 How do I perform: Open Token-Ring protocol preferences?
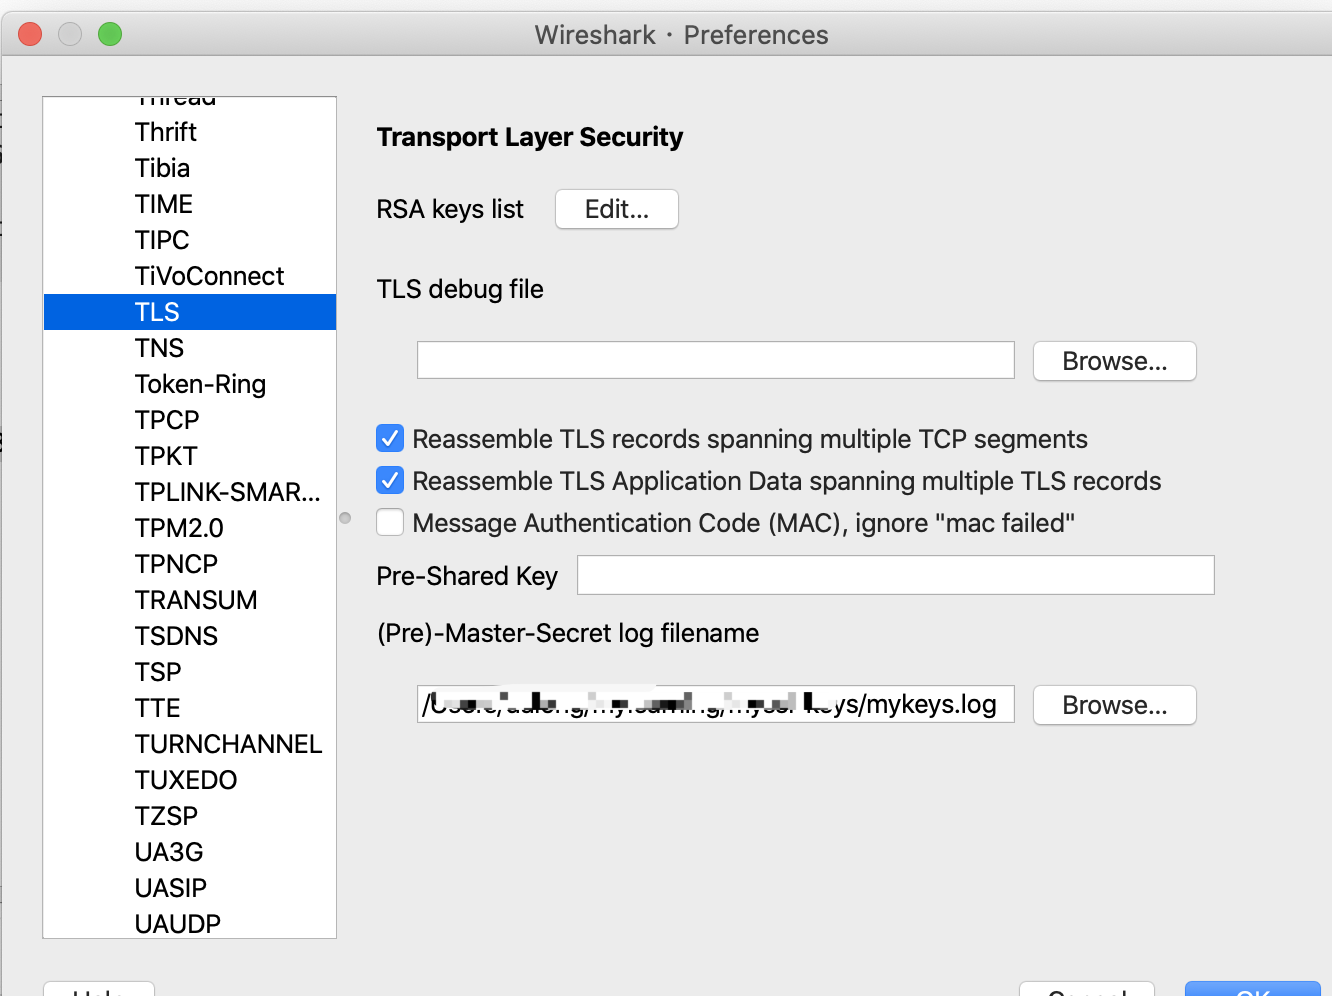(x=190, y=384)
